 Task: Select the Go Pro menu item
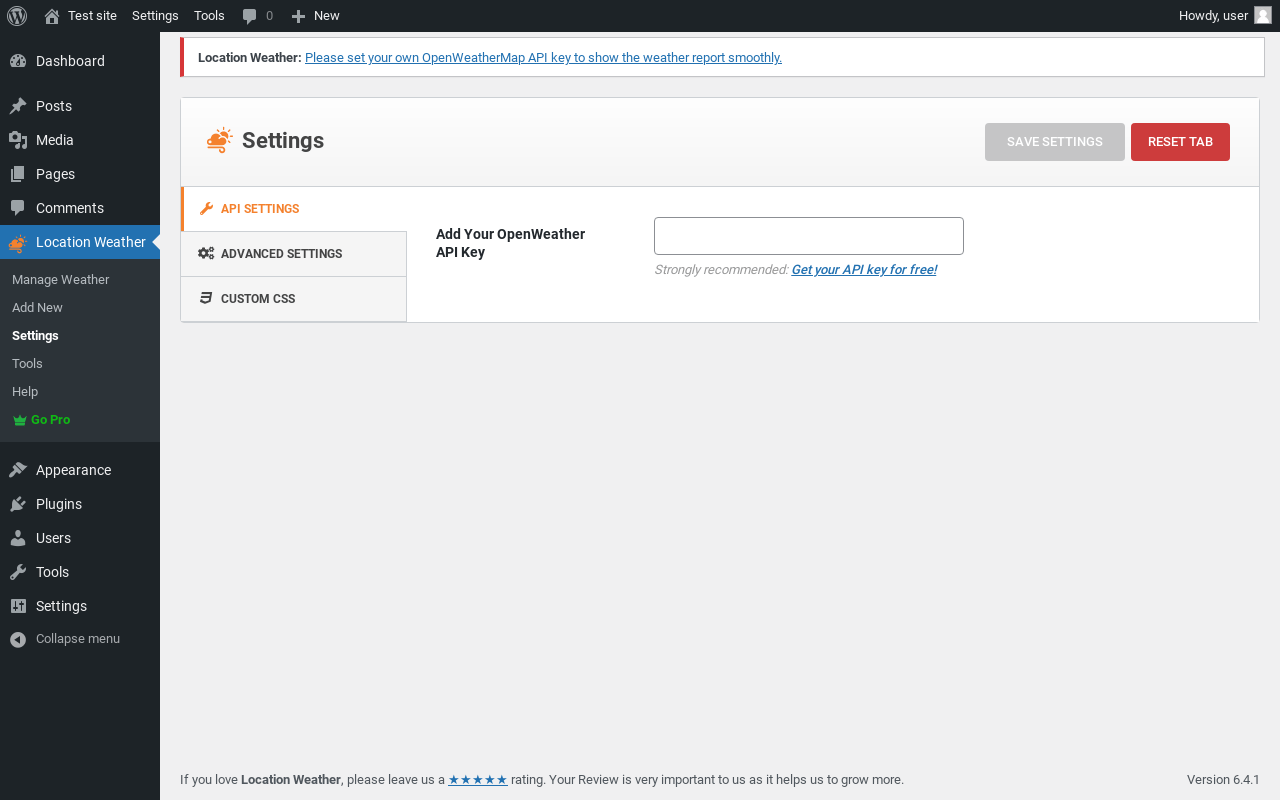point(50,420)
